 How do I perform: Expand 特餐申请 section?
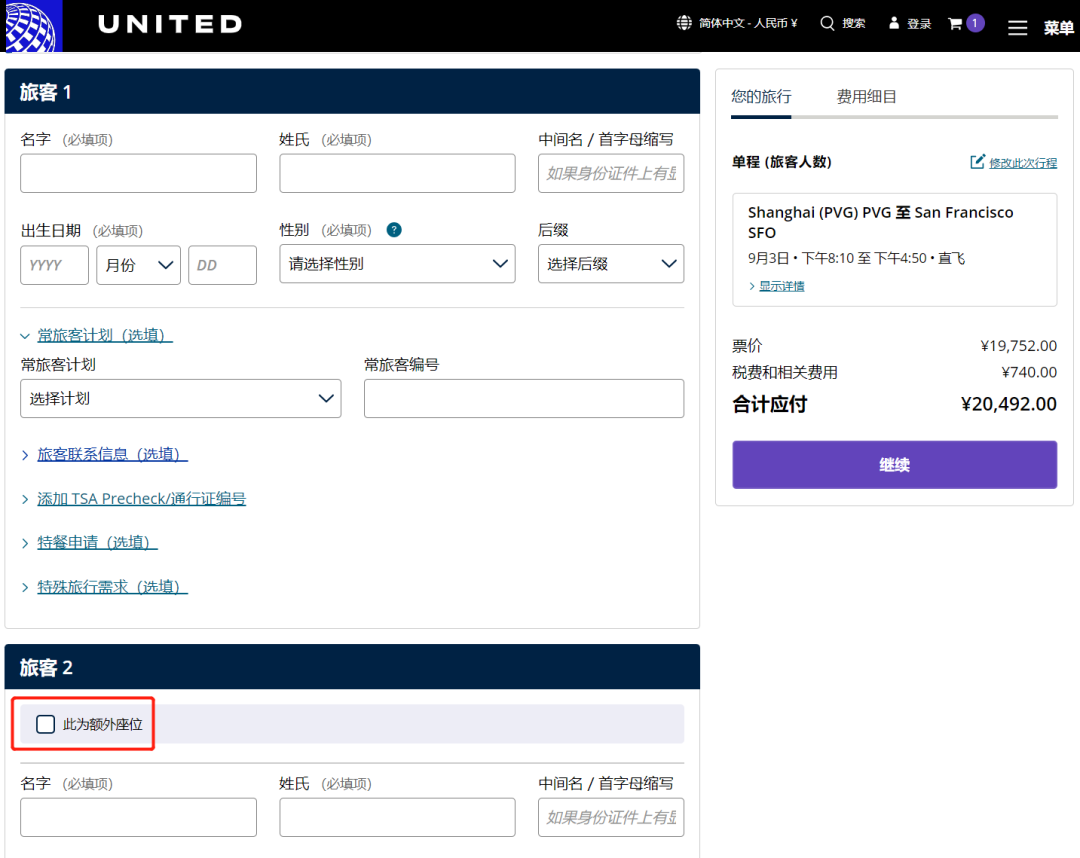(x=97, y=543)
